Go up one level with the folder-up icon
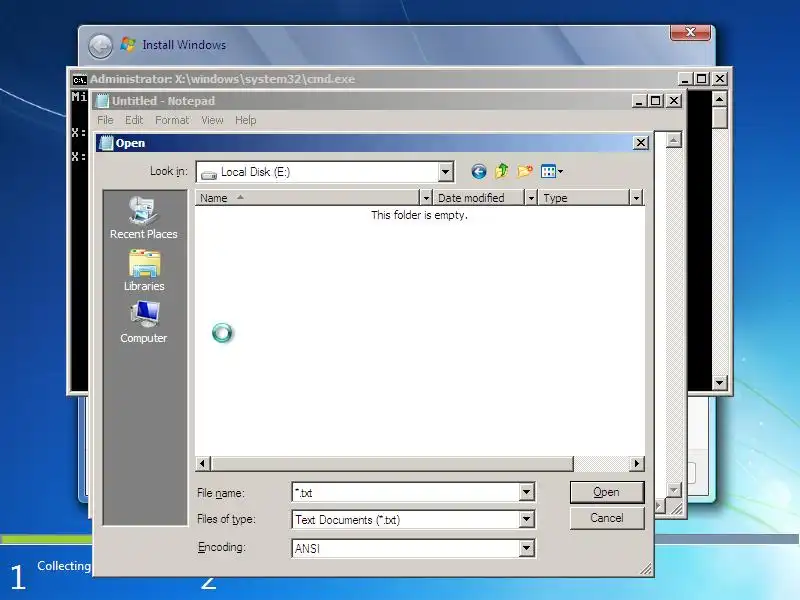Image resolution: width=800 pixels, height=600 pixels. (x=502, y=171)
